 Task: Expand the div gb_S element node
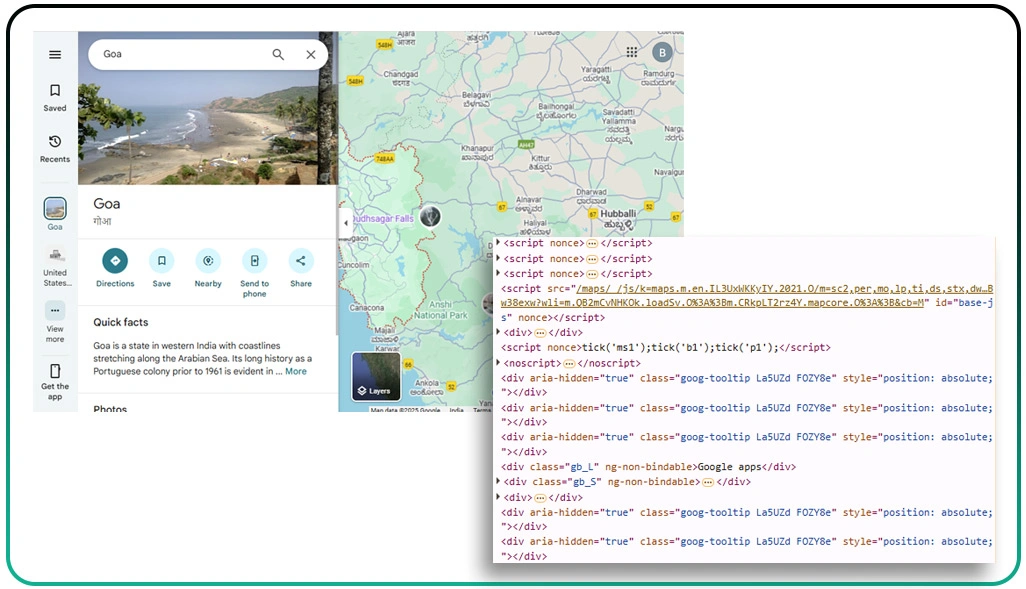(x=499, y=482)
